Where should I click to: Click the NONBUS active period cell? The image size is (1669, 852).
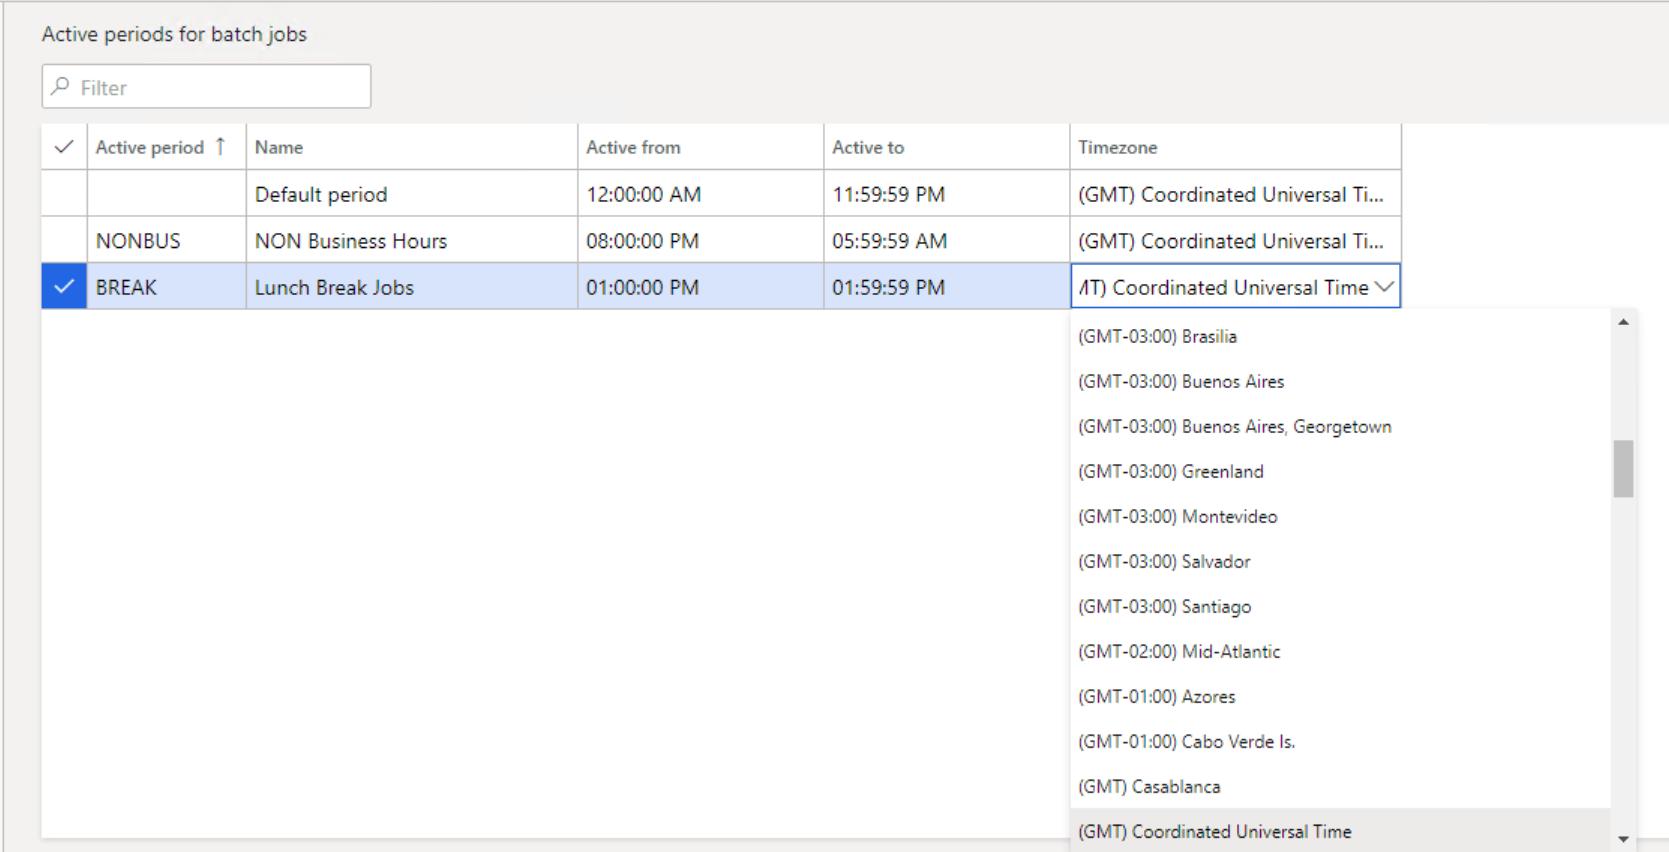[x=167, y=241]
